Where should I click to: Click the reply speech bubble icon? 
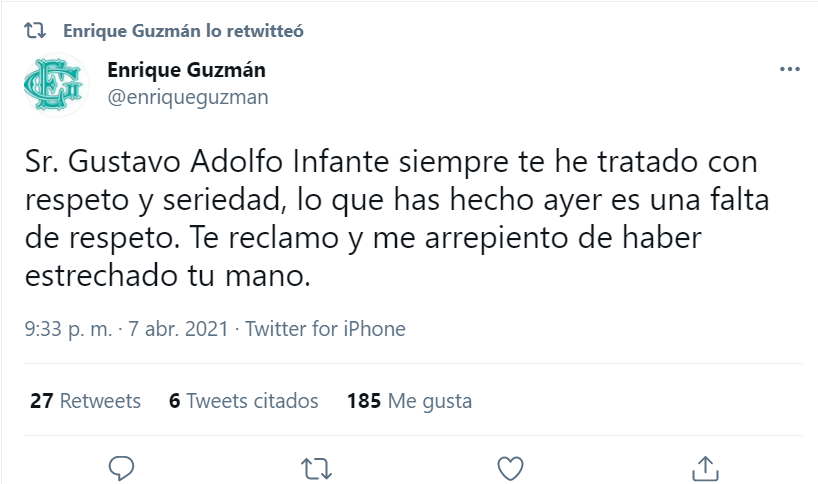click(121, 467)
